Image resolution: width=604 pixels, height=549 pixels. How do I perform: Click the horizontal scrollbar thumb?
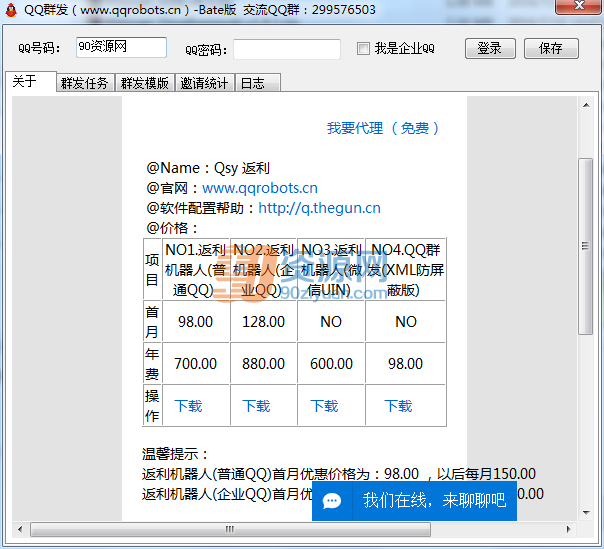[x=230, y=529]
